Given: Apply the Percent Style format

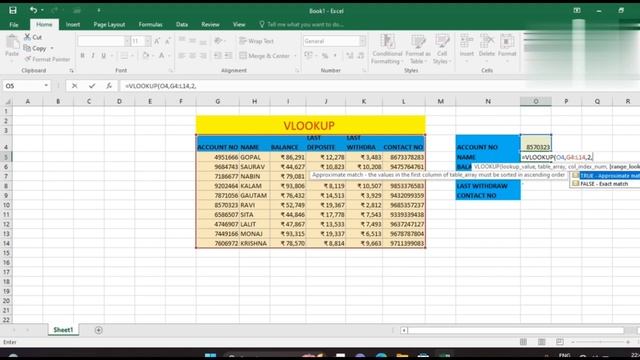Looking at the screenshot, I should point(325,56).
